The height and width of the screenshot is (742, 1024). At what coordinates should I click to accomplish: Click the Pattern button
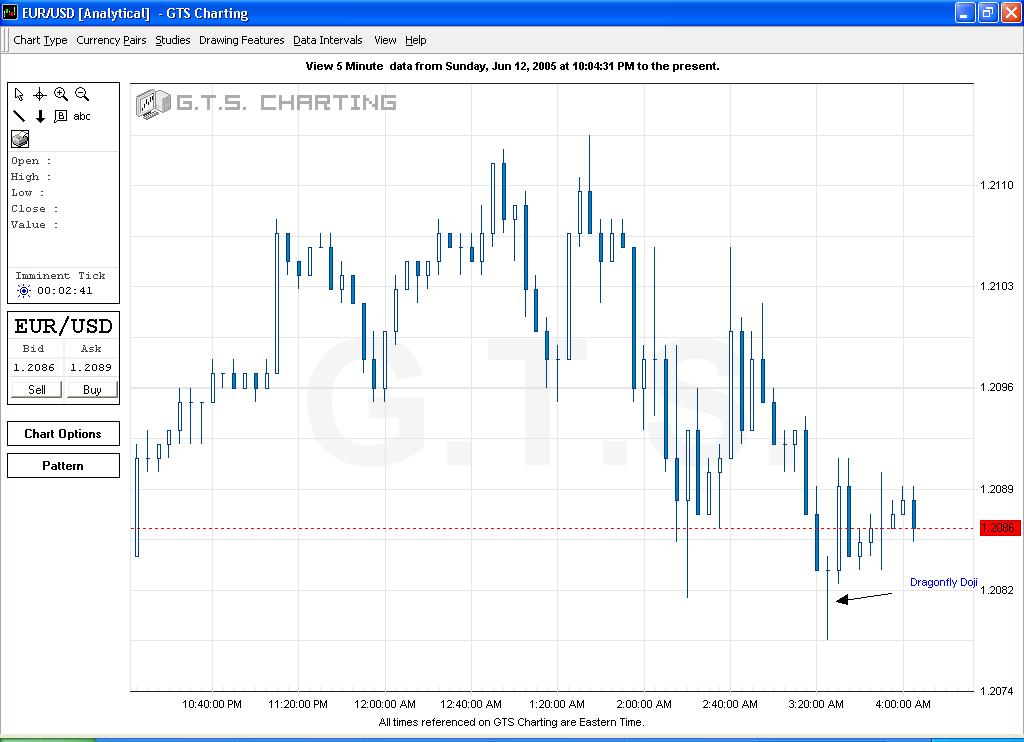(x=63, y=466)
